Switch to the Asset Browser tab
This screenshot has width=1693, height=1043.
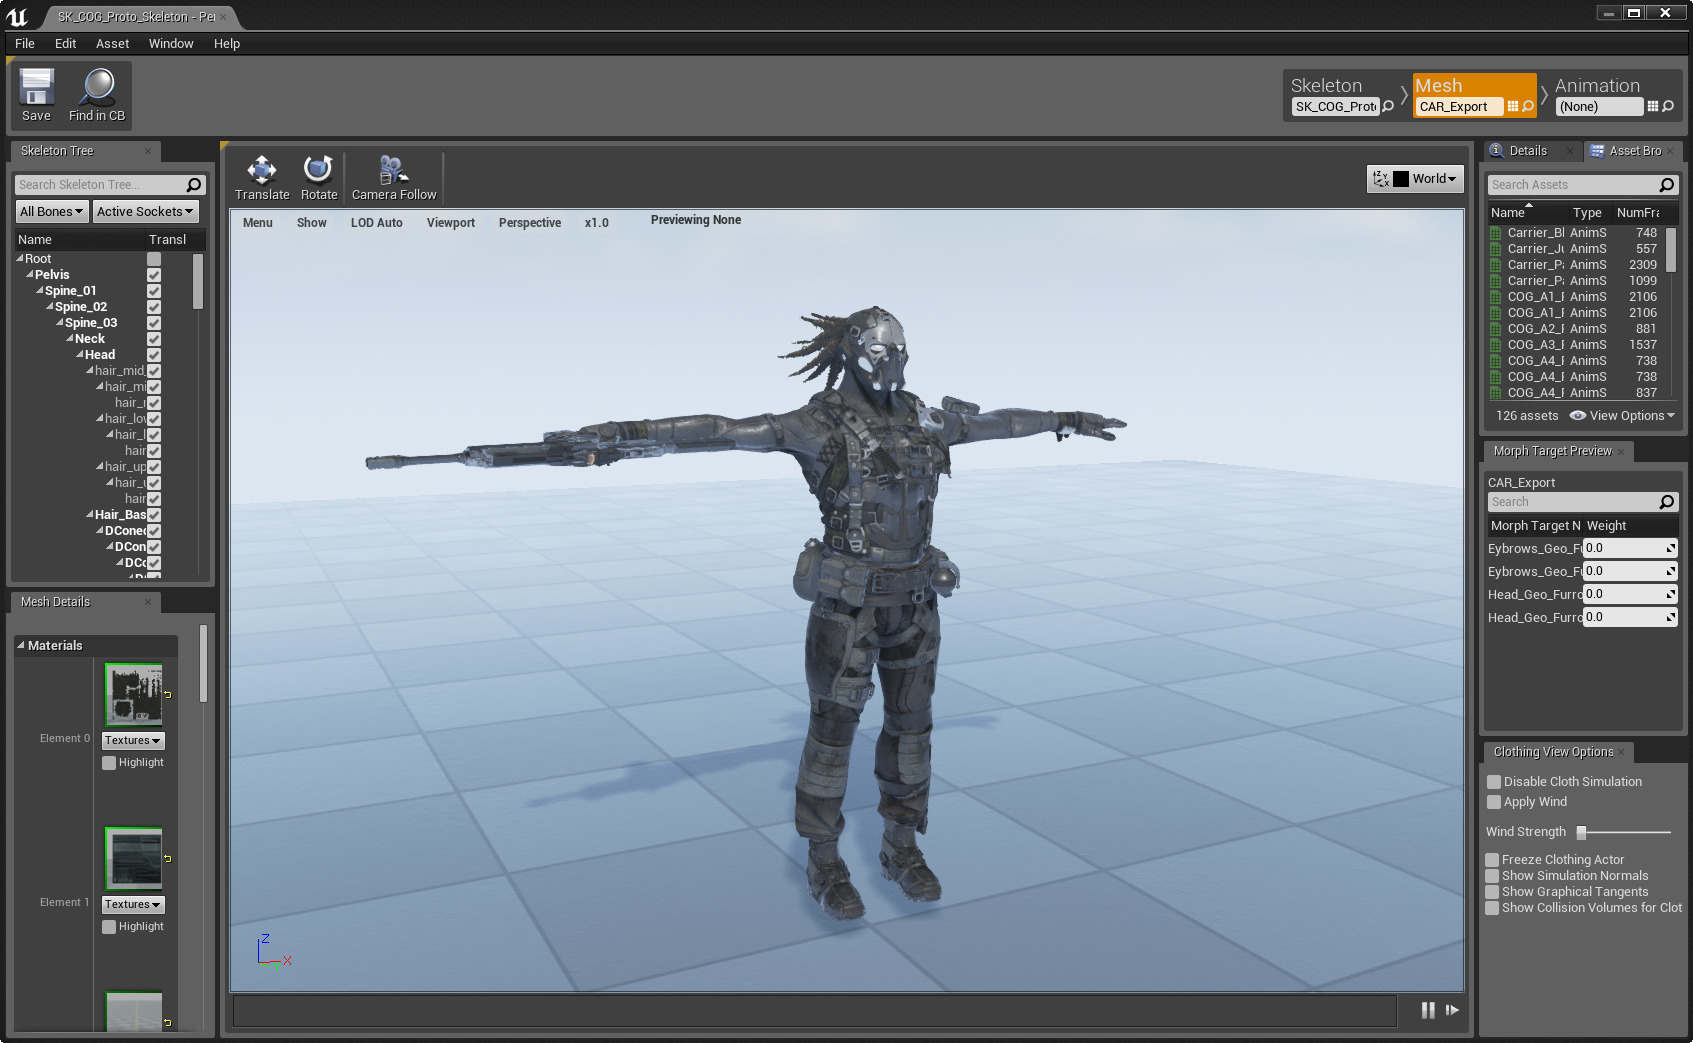(x=1634, y=151)
